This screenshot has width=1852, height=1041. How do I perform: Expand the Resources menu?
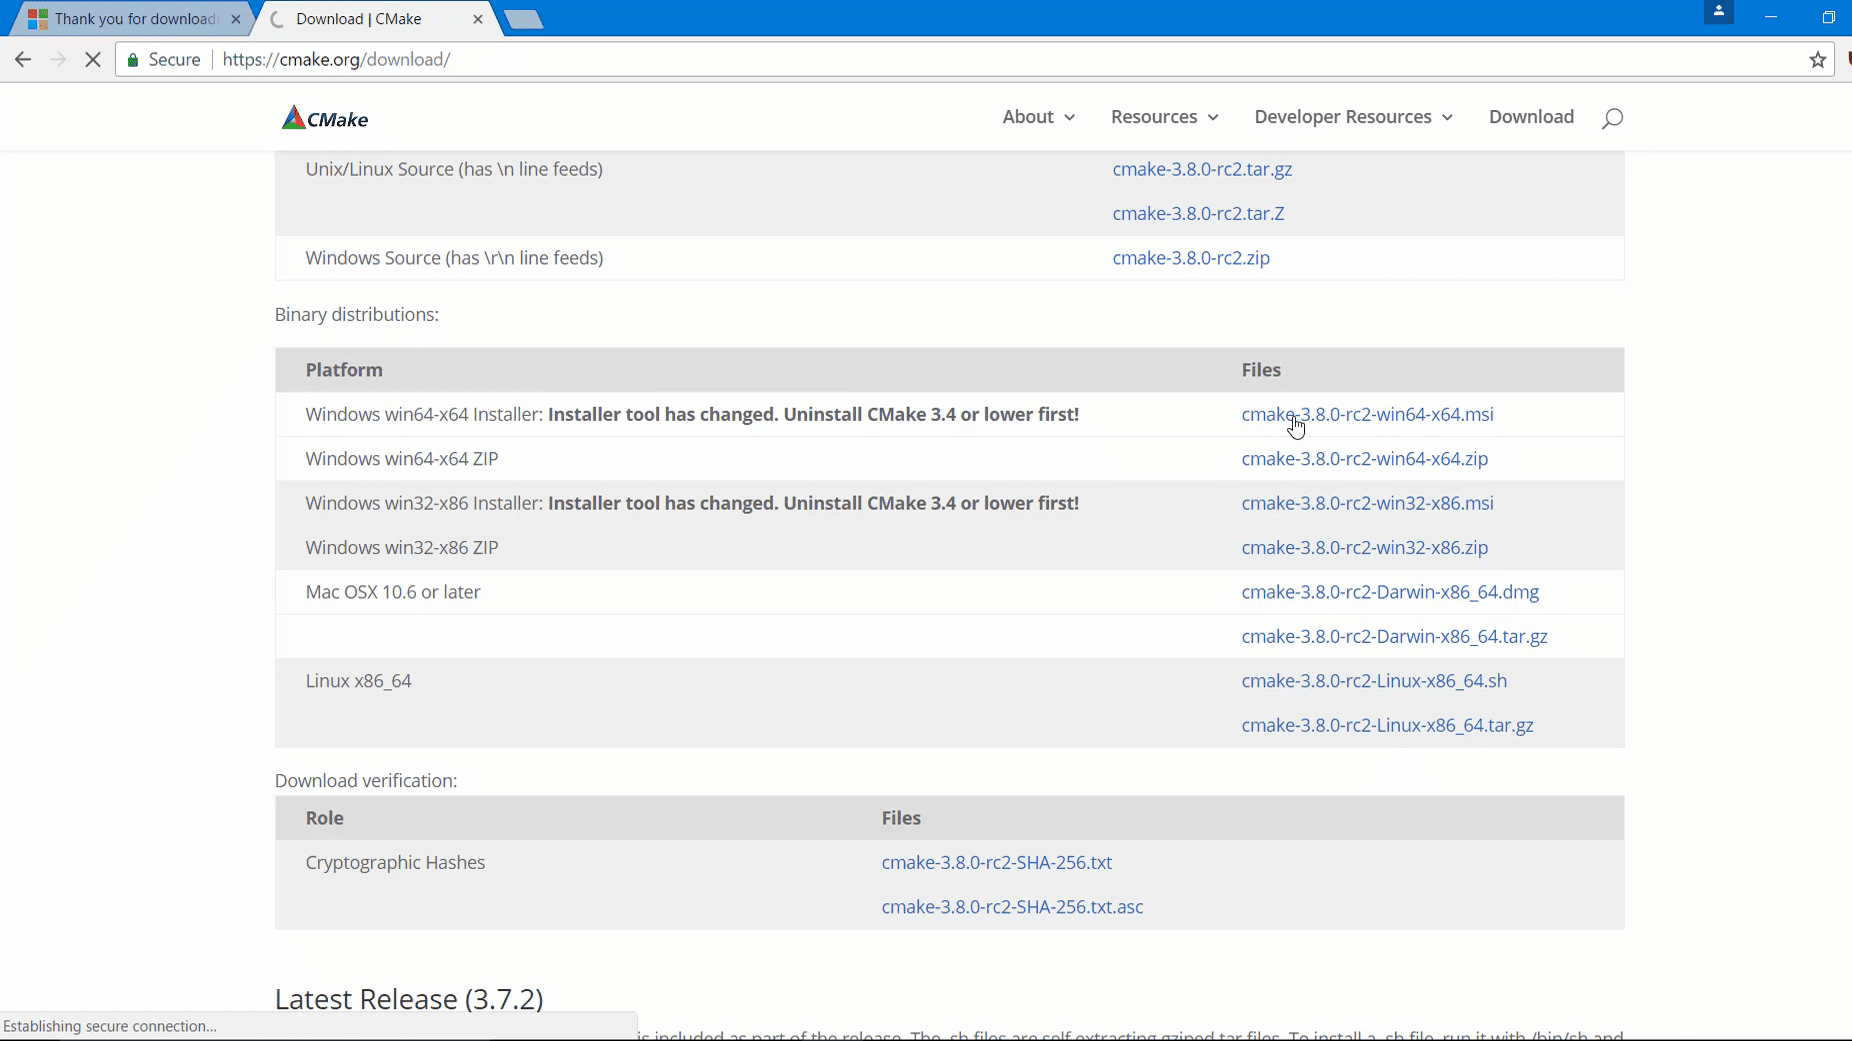(1165, 117)
